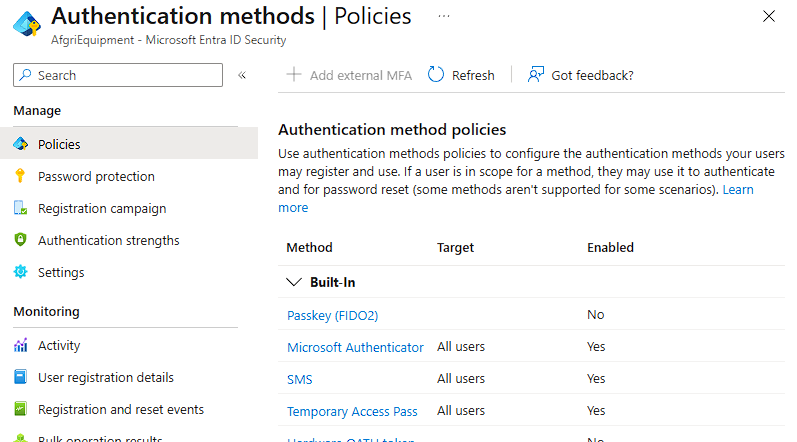Collapse the Built-In group chevron
This screenshot has width=797, height=442.
click(294, 282)
